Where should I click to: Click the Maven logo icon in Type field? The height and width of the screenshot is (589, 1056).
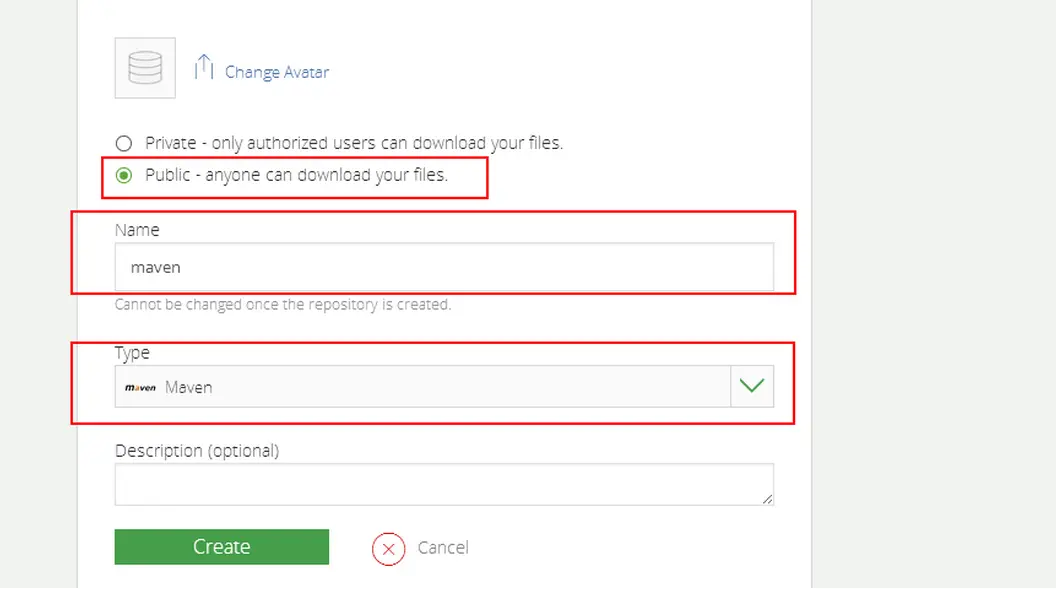[x=140, y=387]
